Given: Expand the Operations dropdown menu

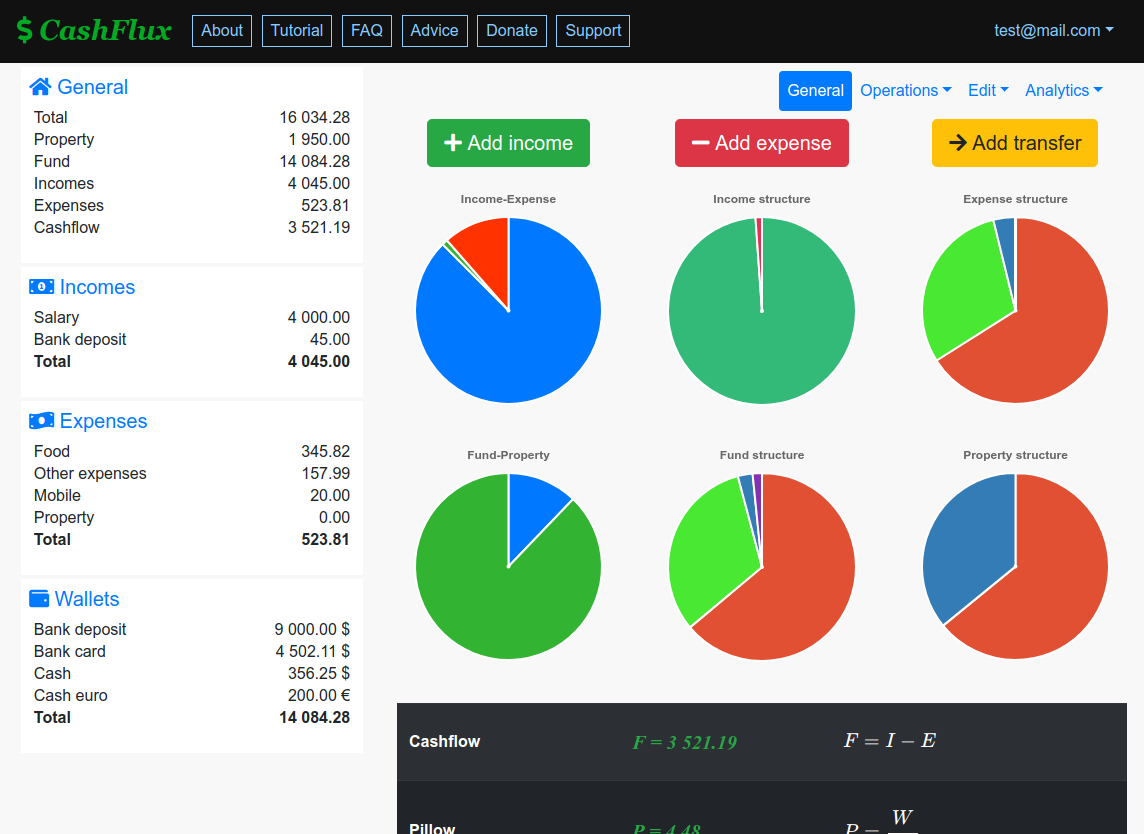Looking at the screenshot, I should (x=905, y=90).
